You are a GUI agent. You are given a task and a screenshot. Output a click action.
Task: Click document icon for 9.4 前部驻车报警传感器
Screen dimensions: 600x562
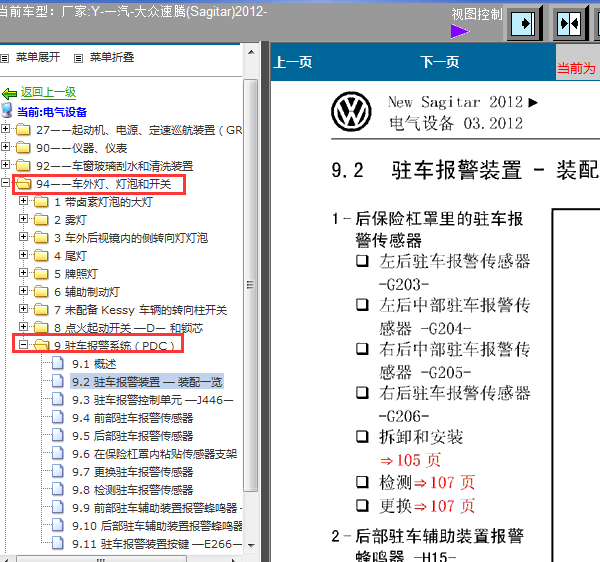(58, 417)
